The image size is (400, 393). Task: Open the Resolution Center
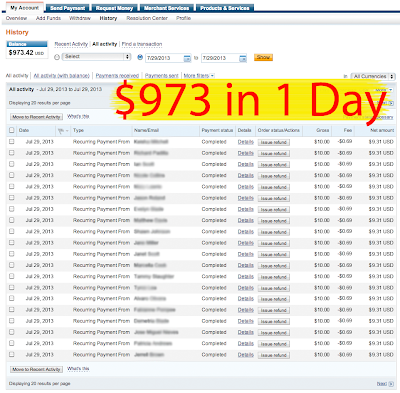147,18
